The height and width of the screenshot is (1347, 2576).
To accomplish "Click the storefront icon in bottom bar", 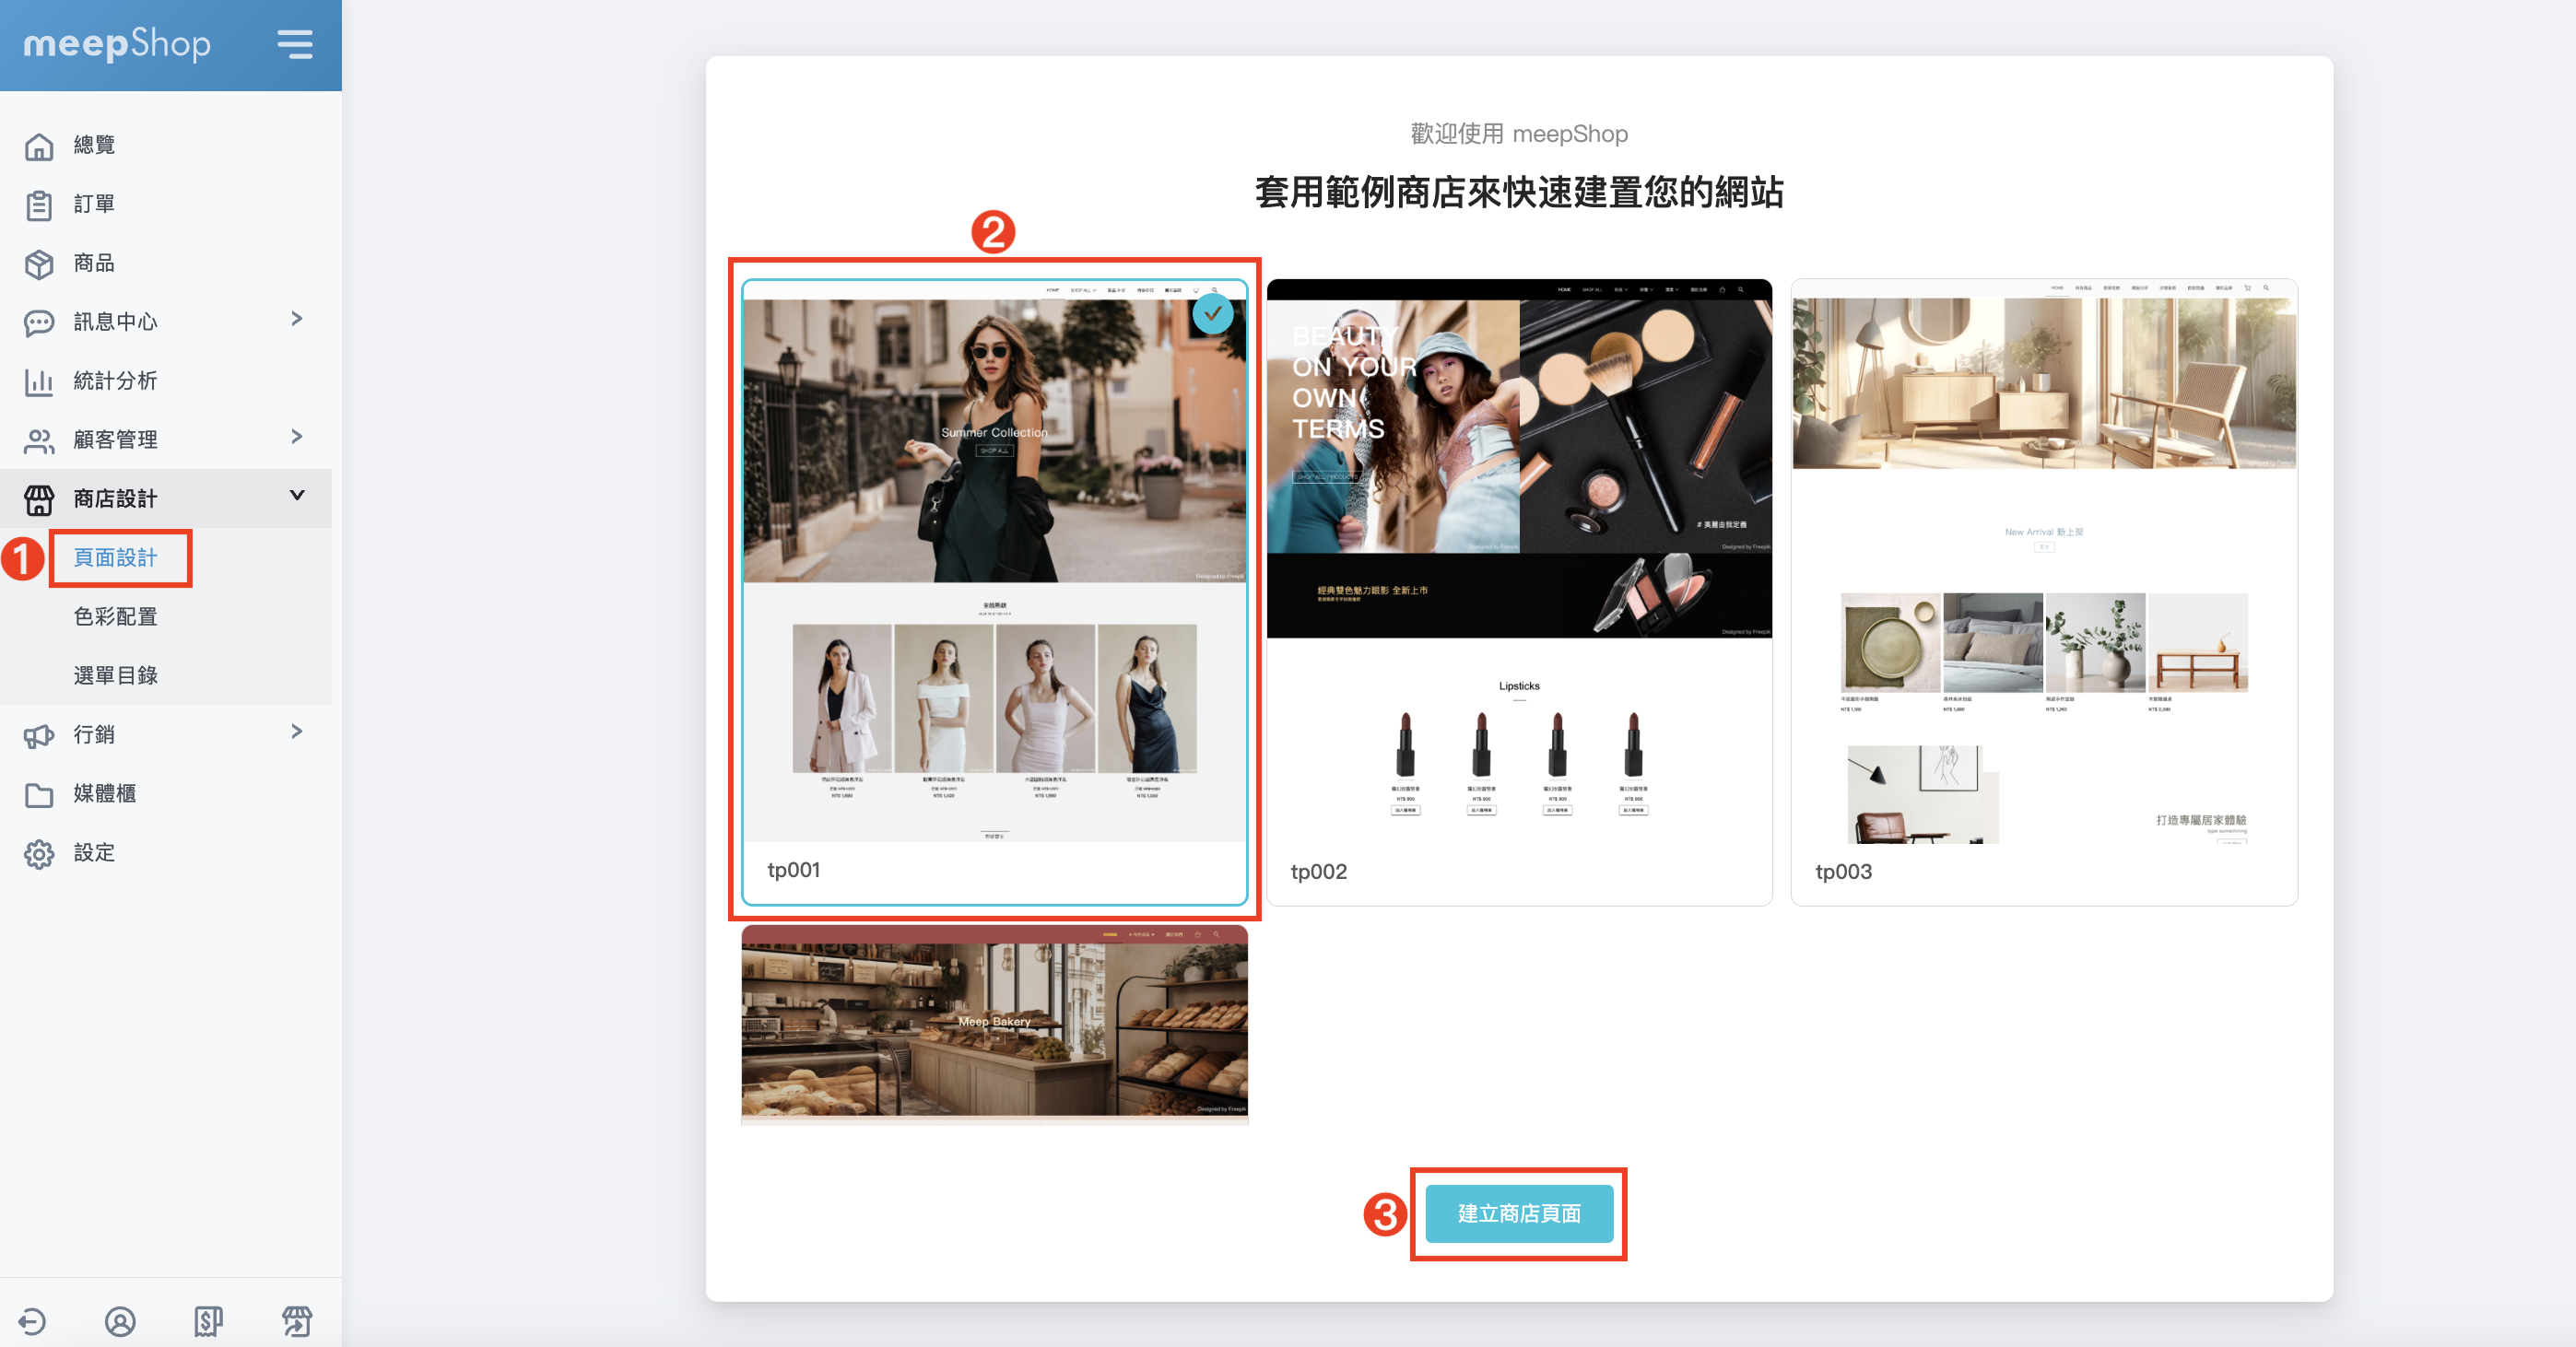I will click(x=296, y=1321).
